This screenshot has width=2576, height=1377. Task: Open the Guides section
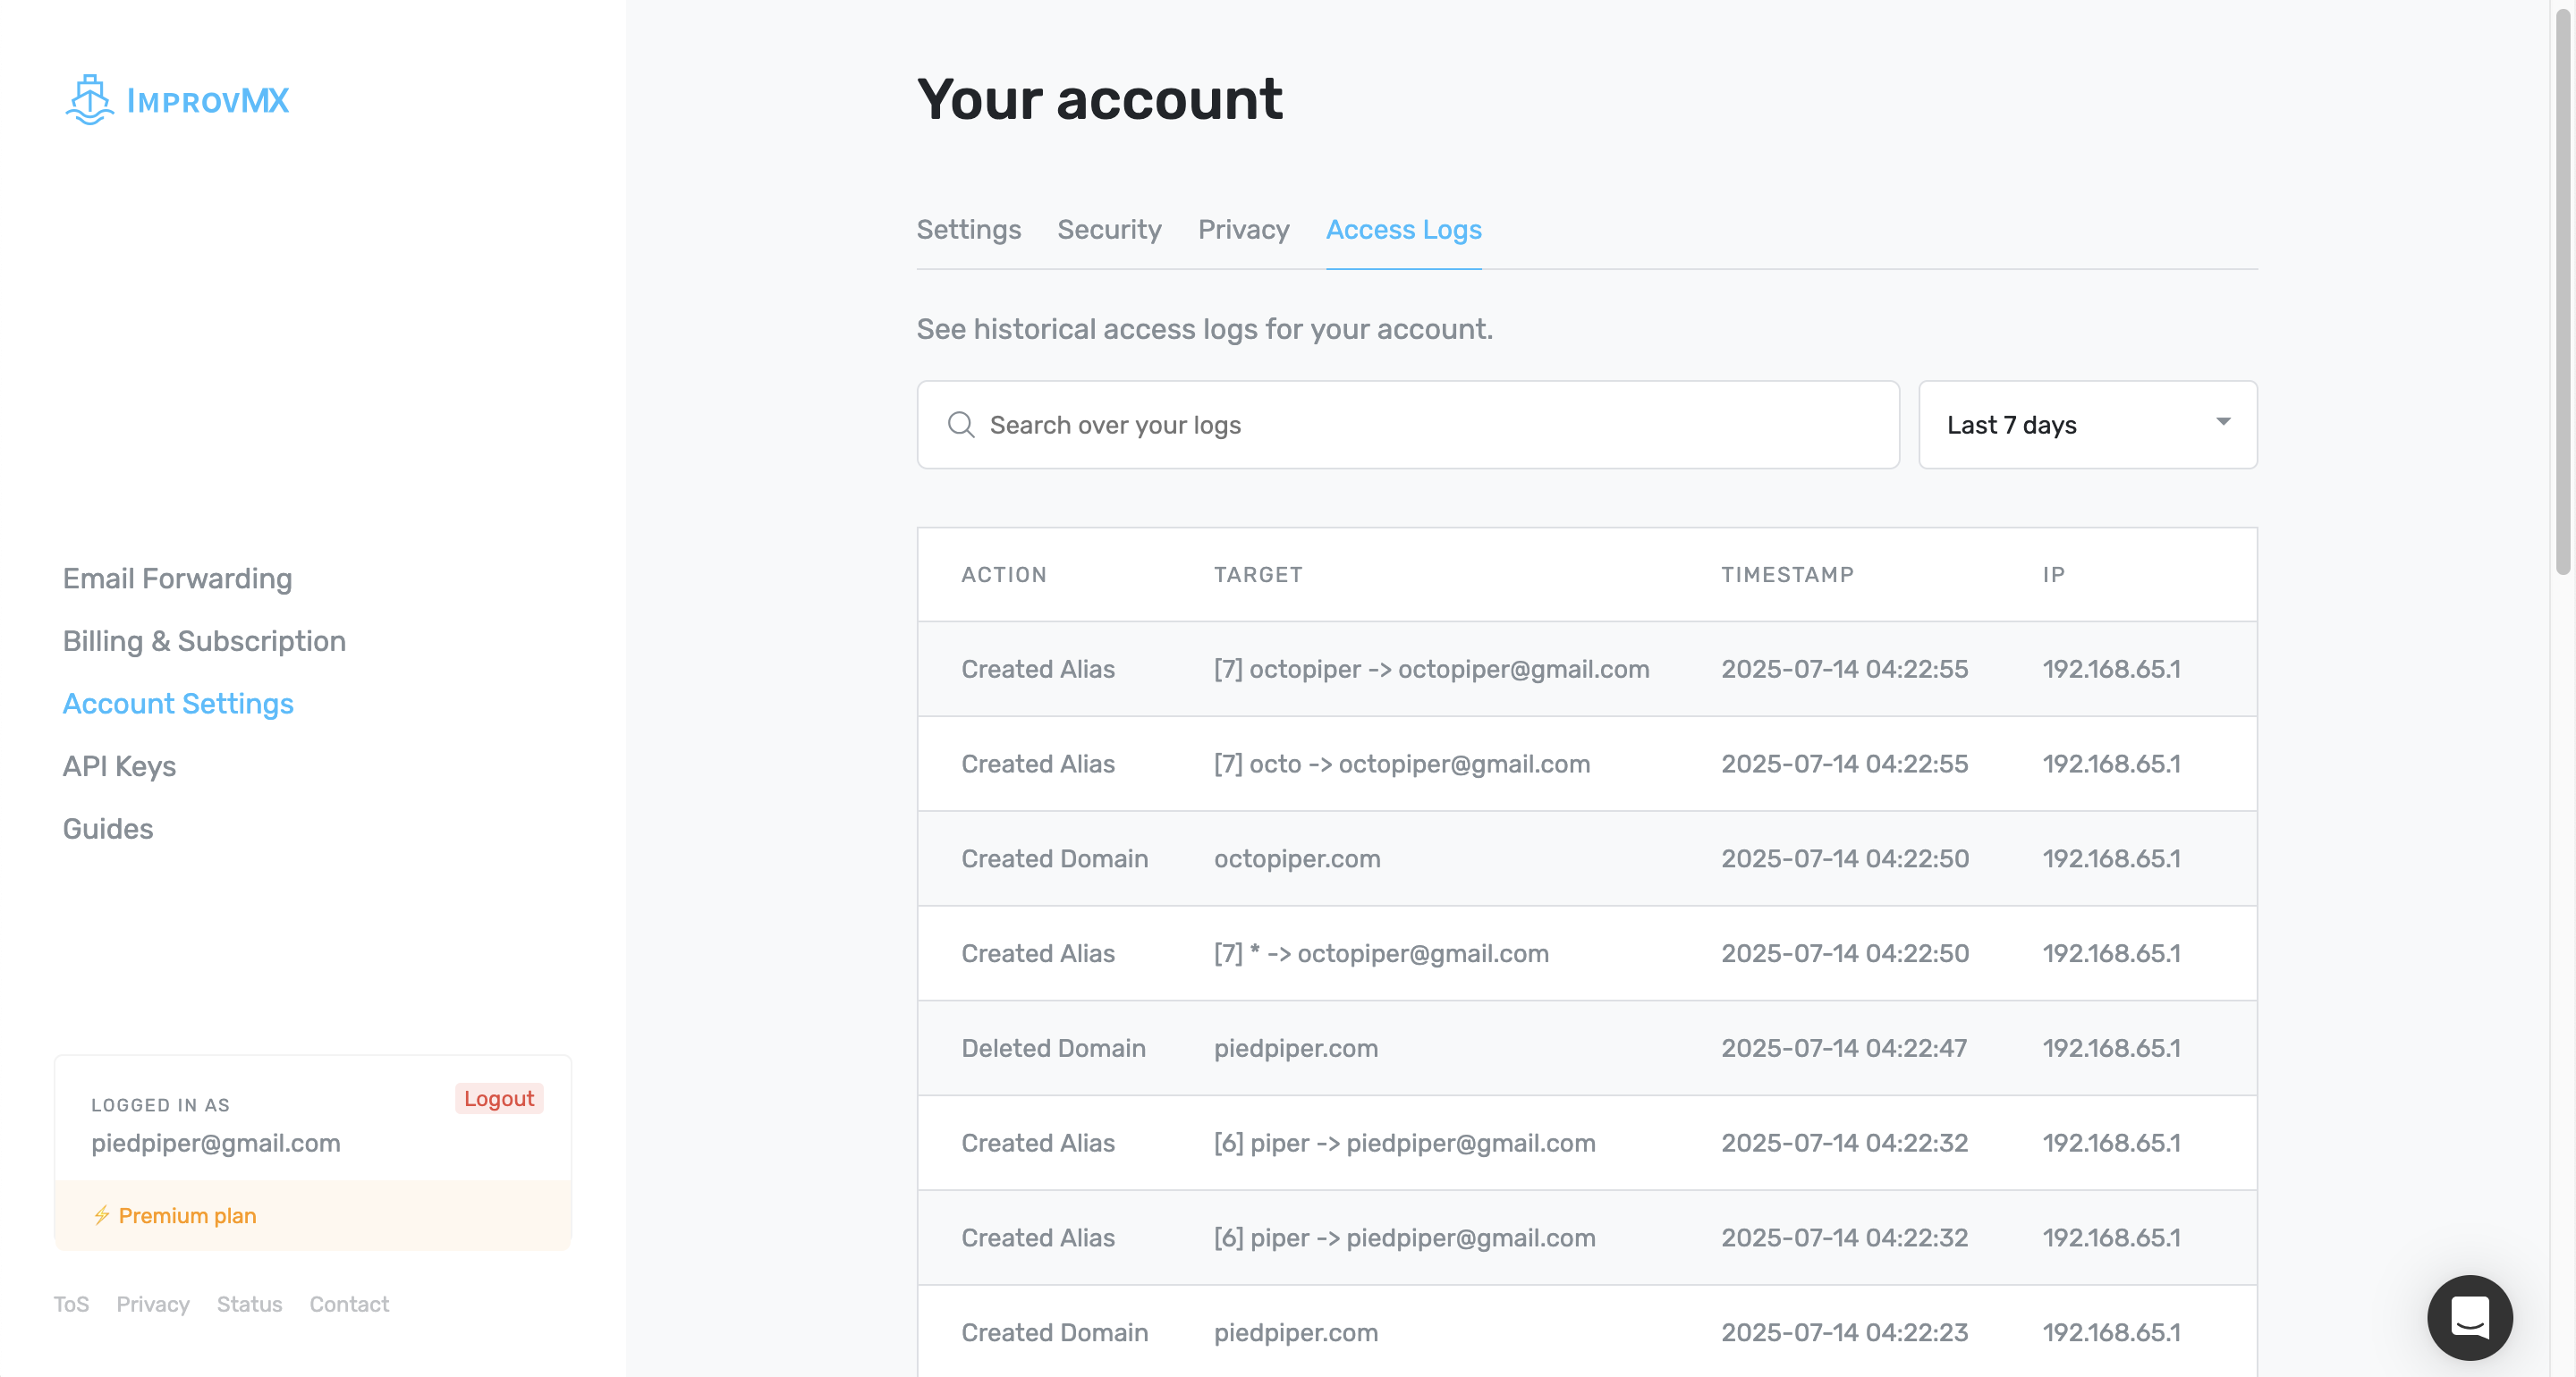pos(108,829)
